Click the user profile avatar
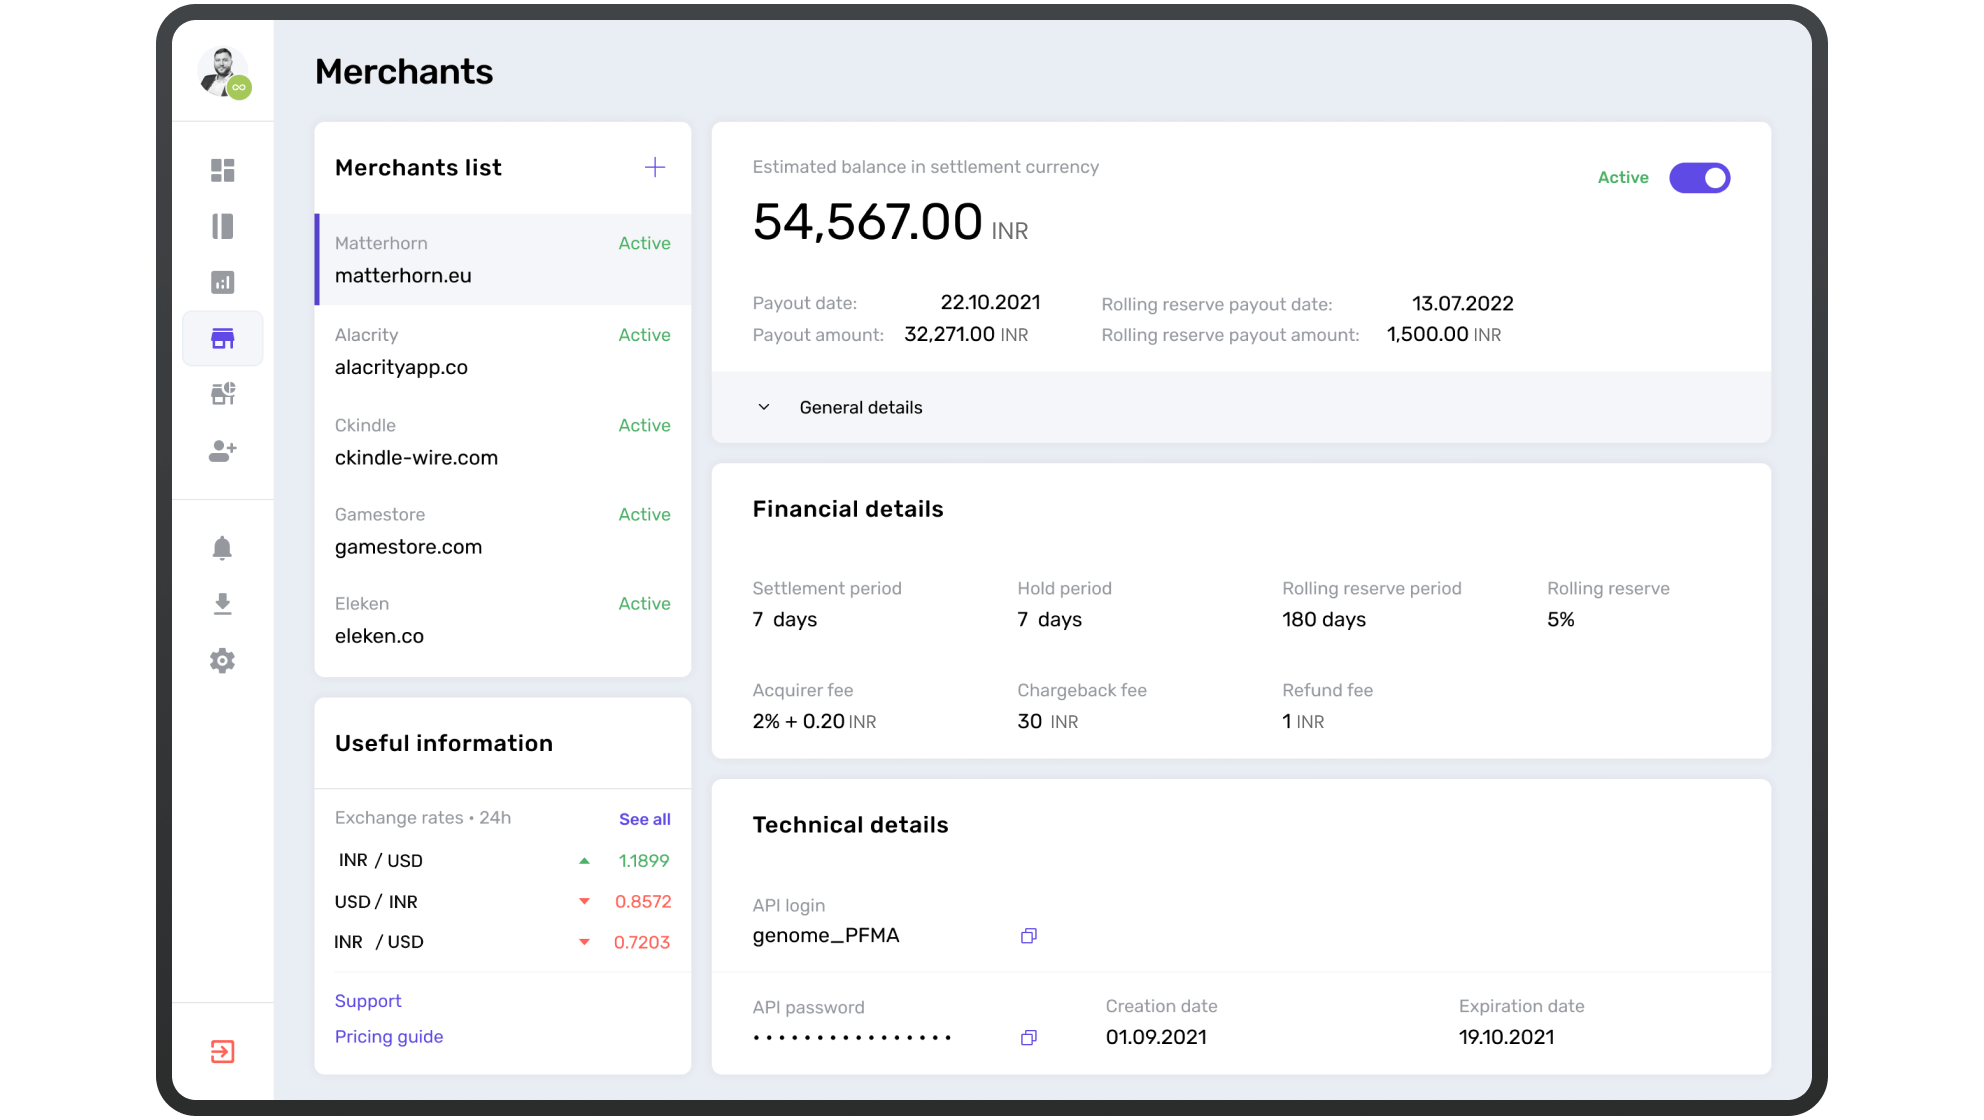The height and width of the screenshot is (1120, 1984). coord(222,72)
